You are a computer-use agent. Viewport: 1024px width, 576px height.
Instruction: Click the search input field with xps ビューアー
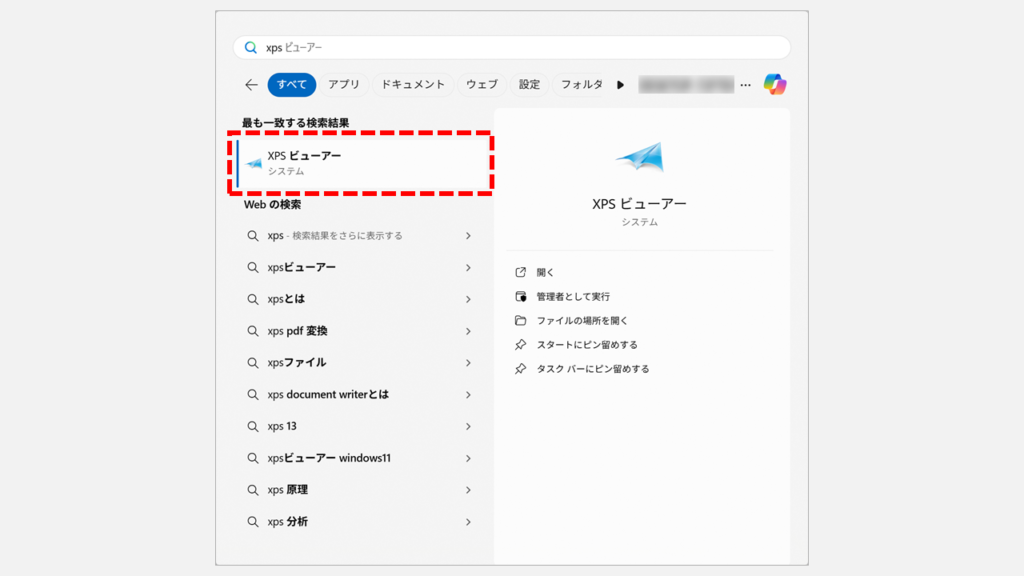point(512,48)
